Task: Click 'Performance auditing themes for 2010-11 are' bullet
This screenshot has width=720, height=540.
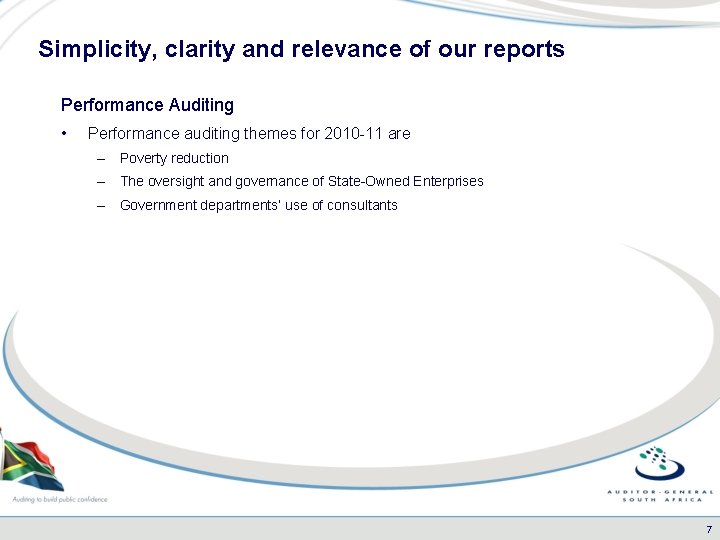Action: [249, 134]
